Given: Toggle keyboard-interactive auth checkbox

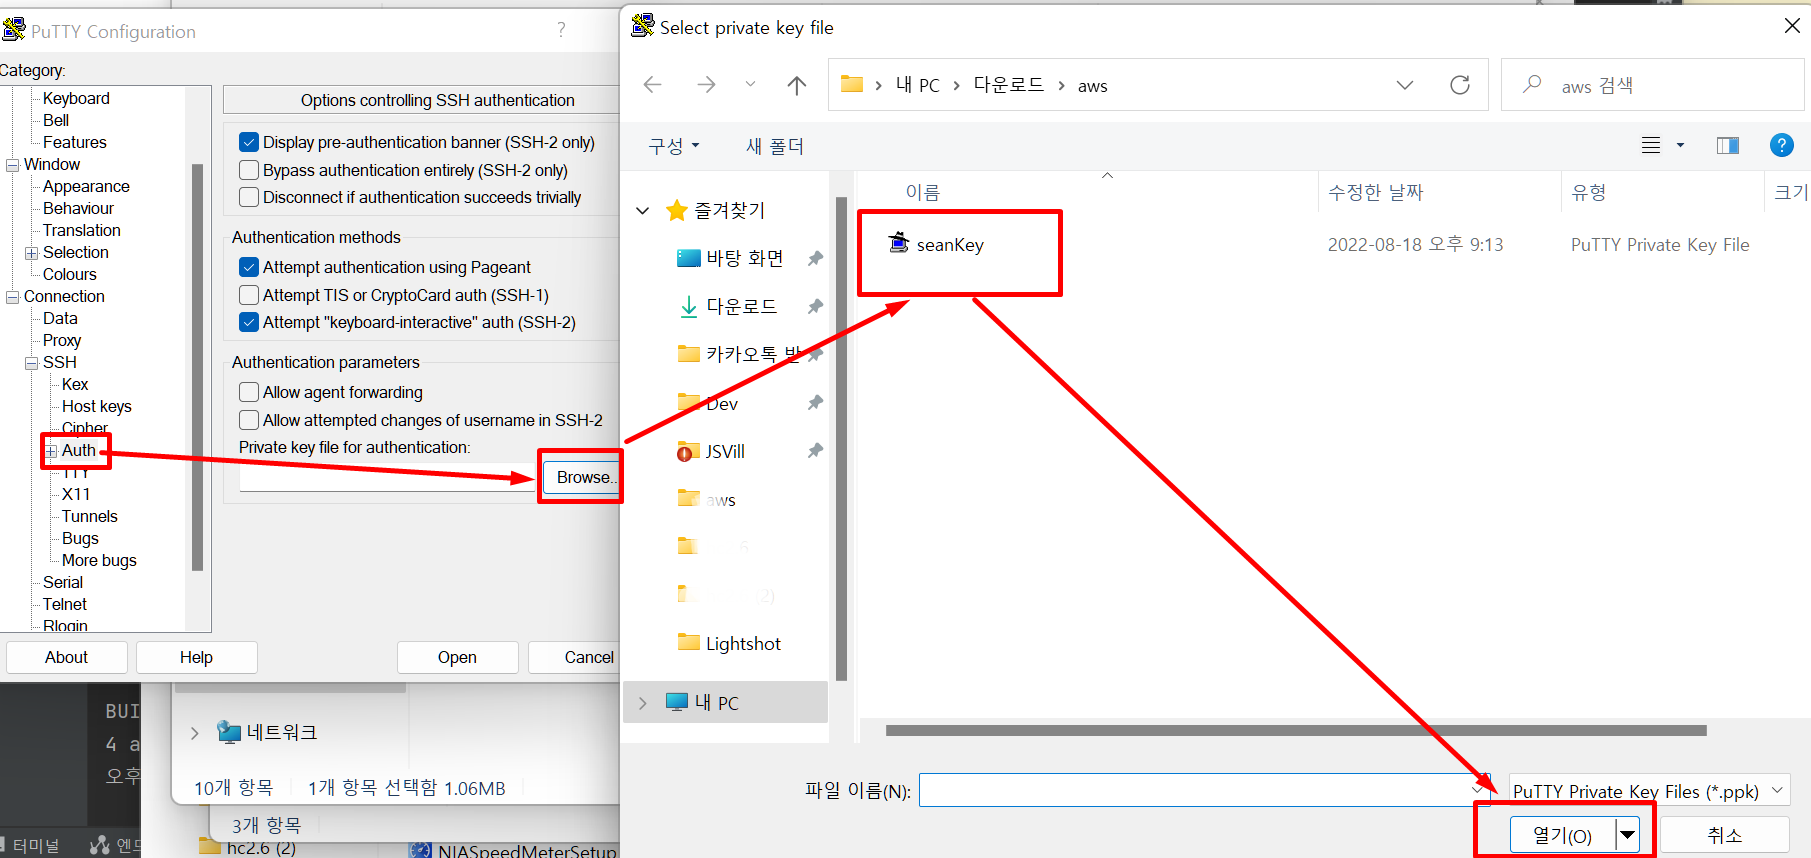Looking at the screenshot, I should click(x=249, y=322).
